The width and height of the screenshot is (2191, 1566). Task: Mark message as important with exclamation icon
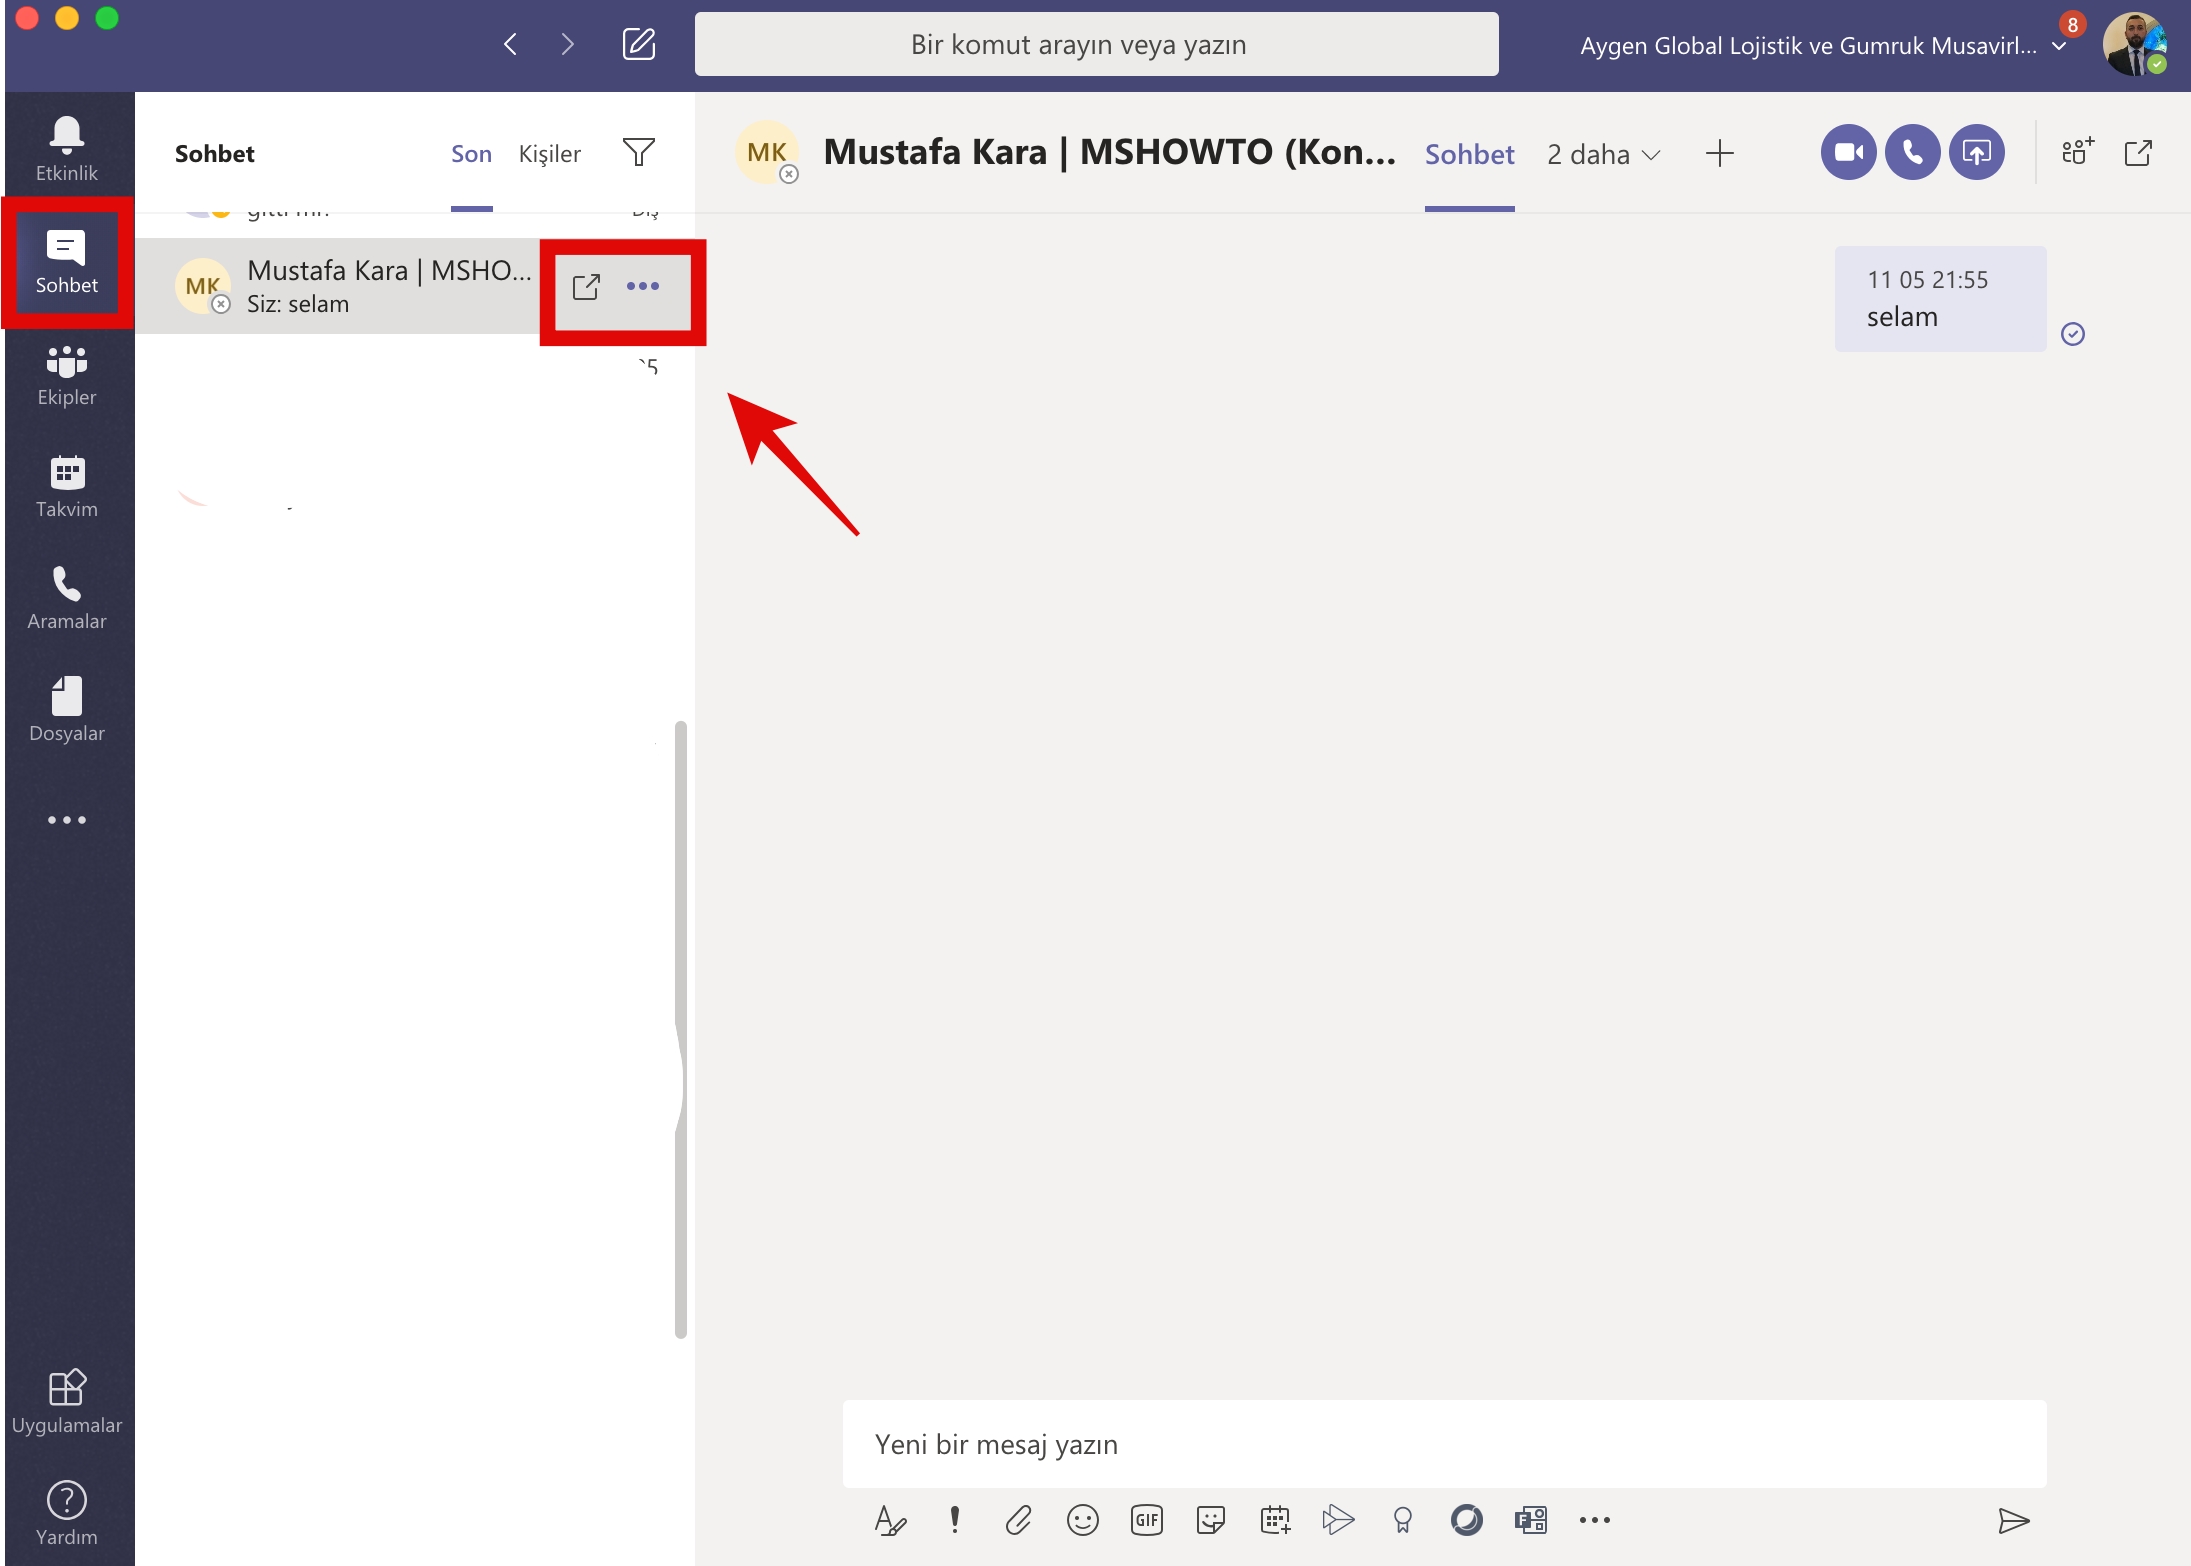tap(955, 1520)
